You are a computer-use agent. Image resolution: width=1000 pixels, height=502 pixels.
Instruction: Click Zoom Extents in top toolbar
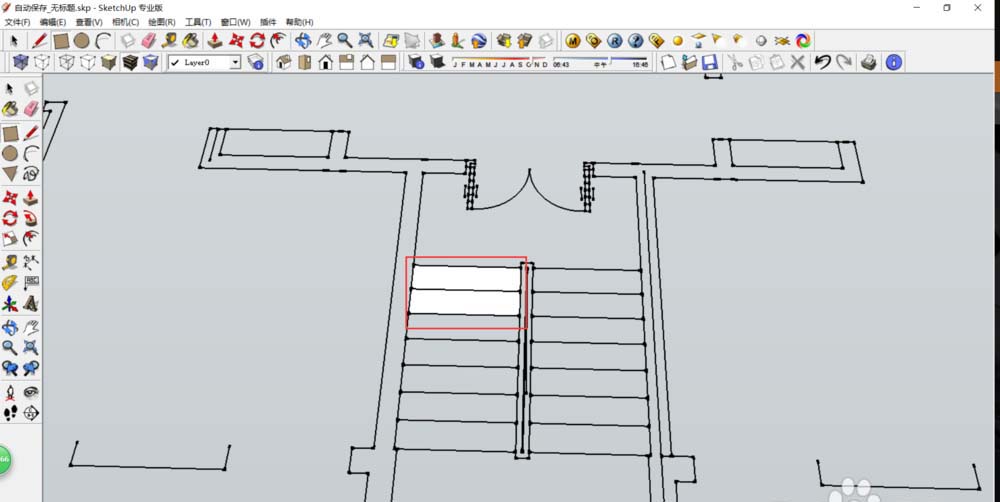[365, 41]
